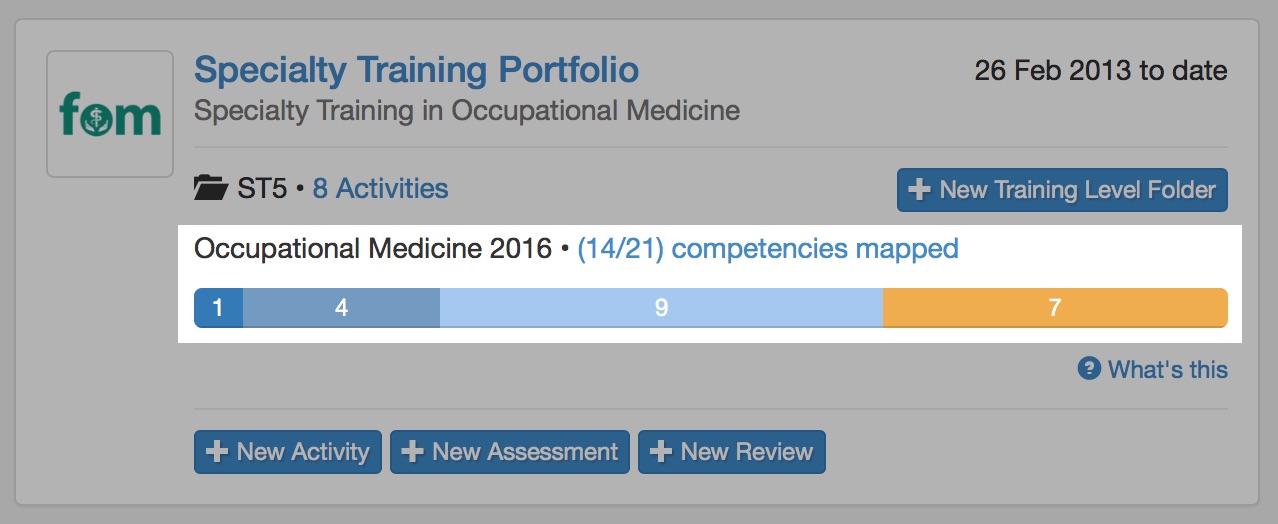This screenshot has height=524, width=1278.
Task: Select the orange segment labeled 7
Action: pyautogui.click(x=1055, y=308)
